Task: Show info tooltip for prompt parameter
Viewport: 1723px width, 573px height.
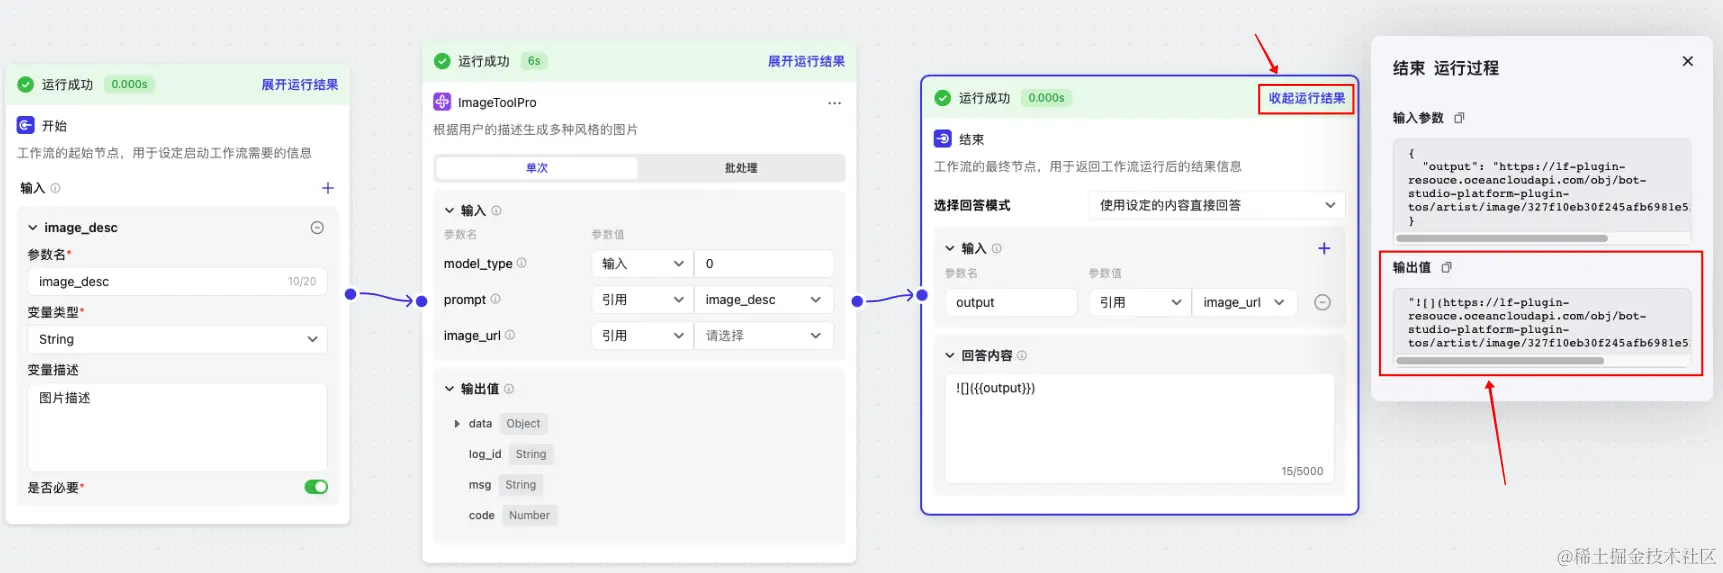Action: tap(495, 299)
